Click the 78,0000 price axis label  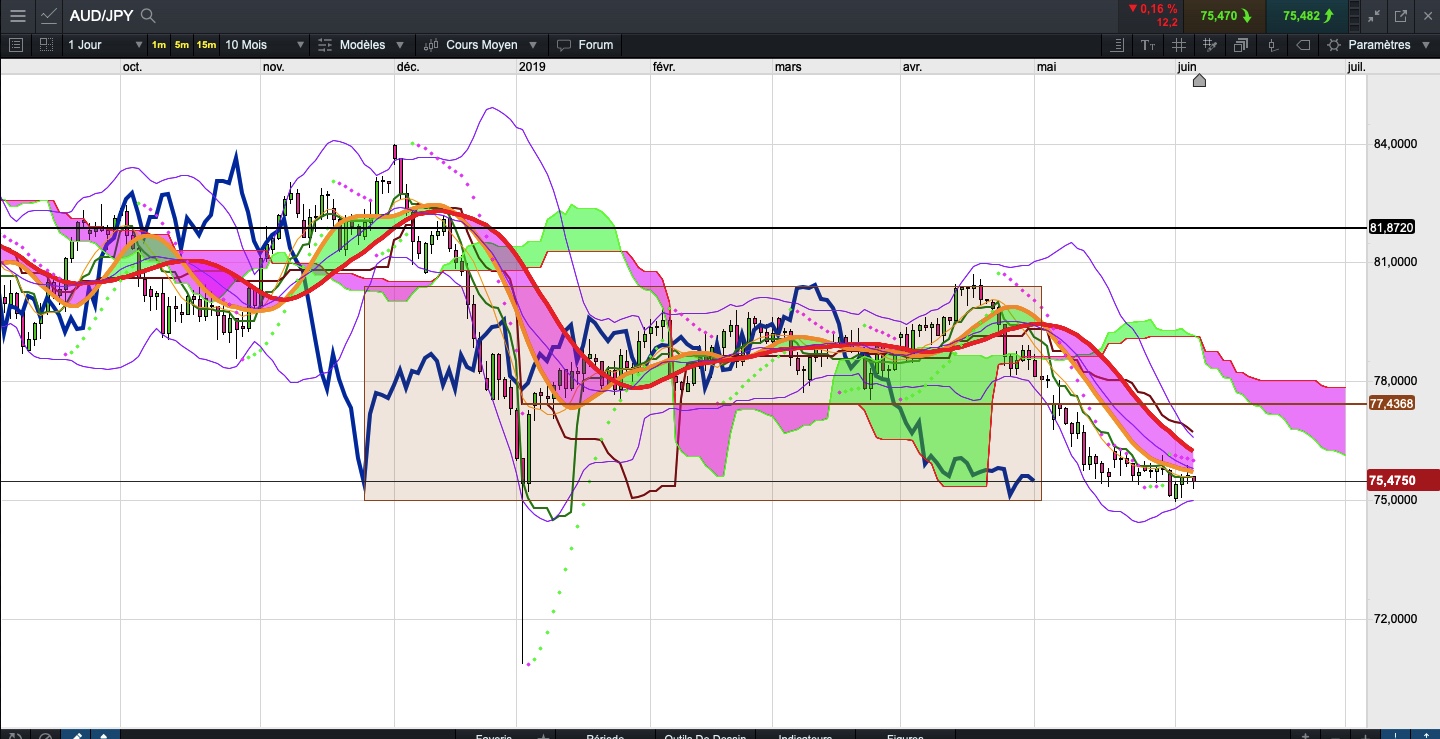click(1395, 381)
